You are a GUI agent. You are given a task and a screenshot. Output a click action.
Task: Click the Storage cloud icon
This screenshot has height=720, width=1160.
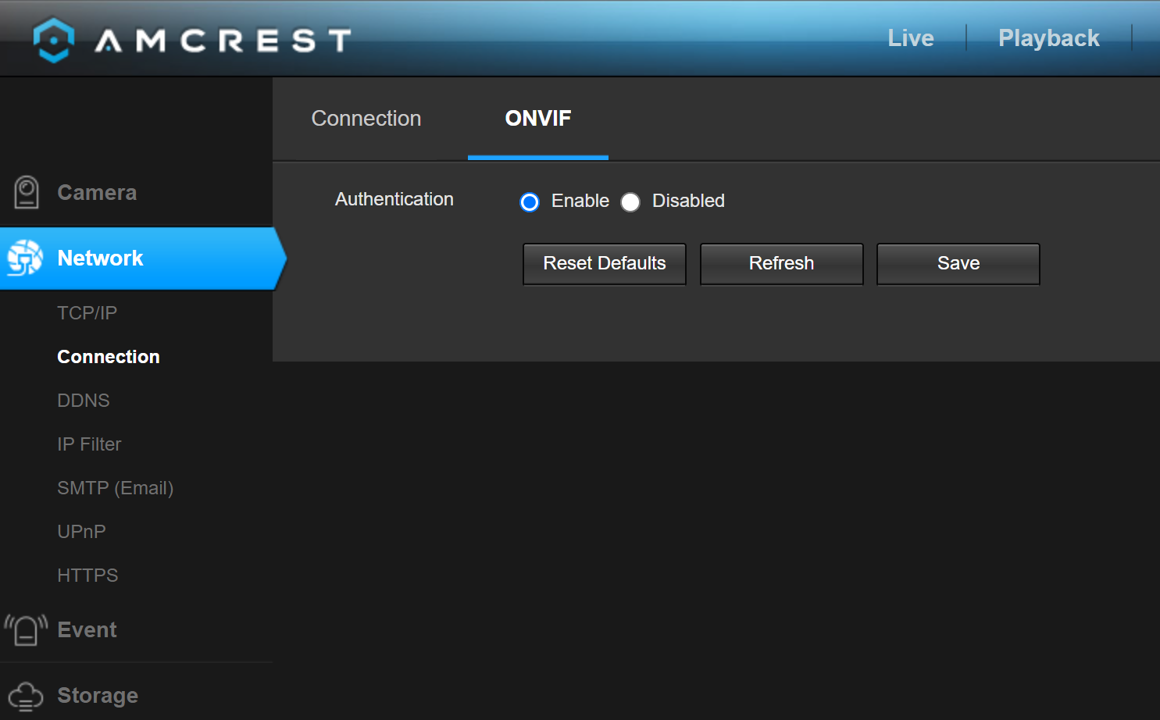[x=26, y=696]
